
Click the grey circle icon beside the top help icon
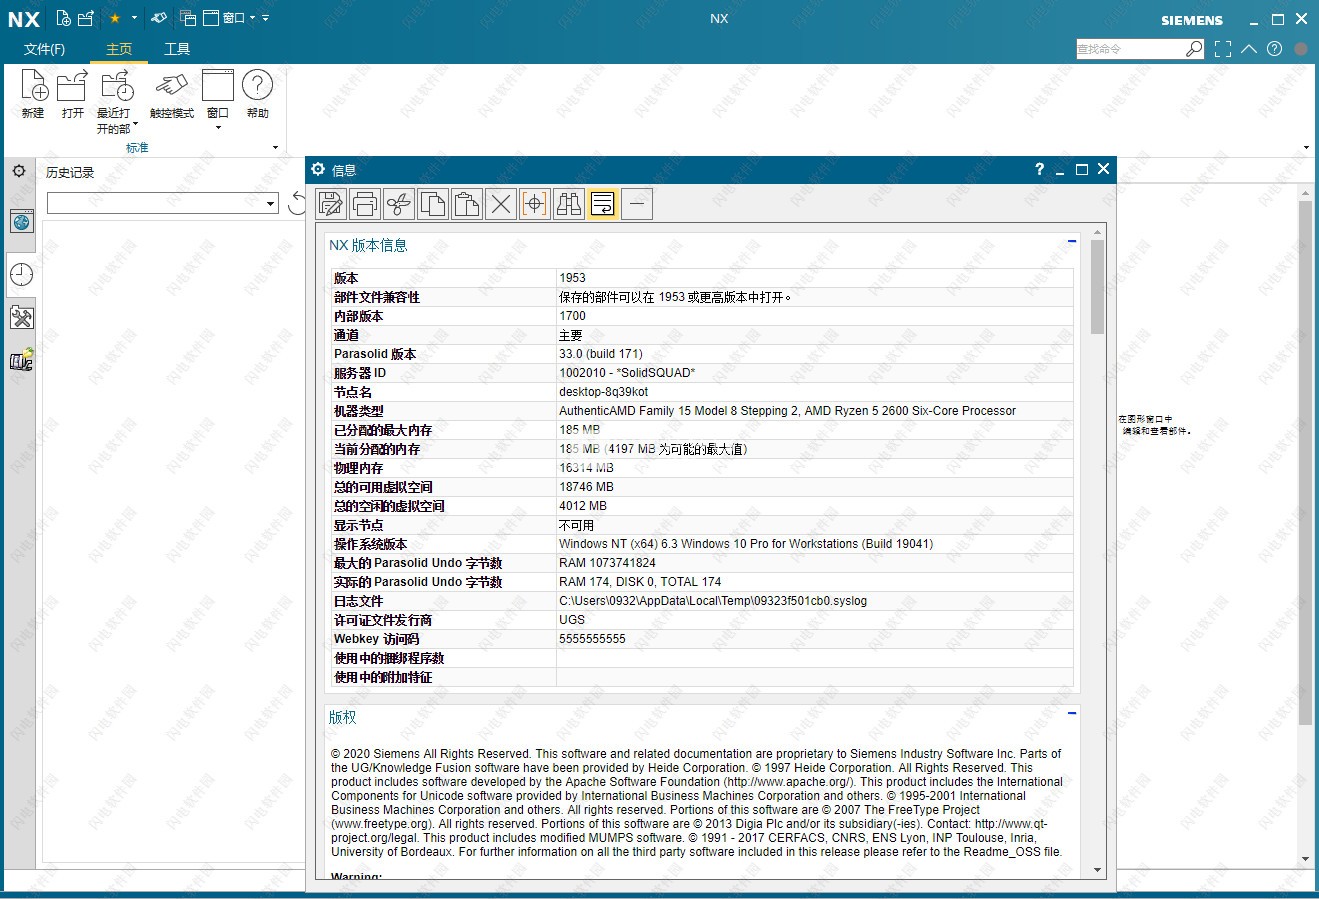coord(1301,49)
